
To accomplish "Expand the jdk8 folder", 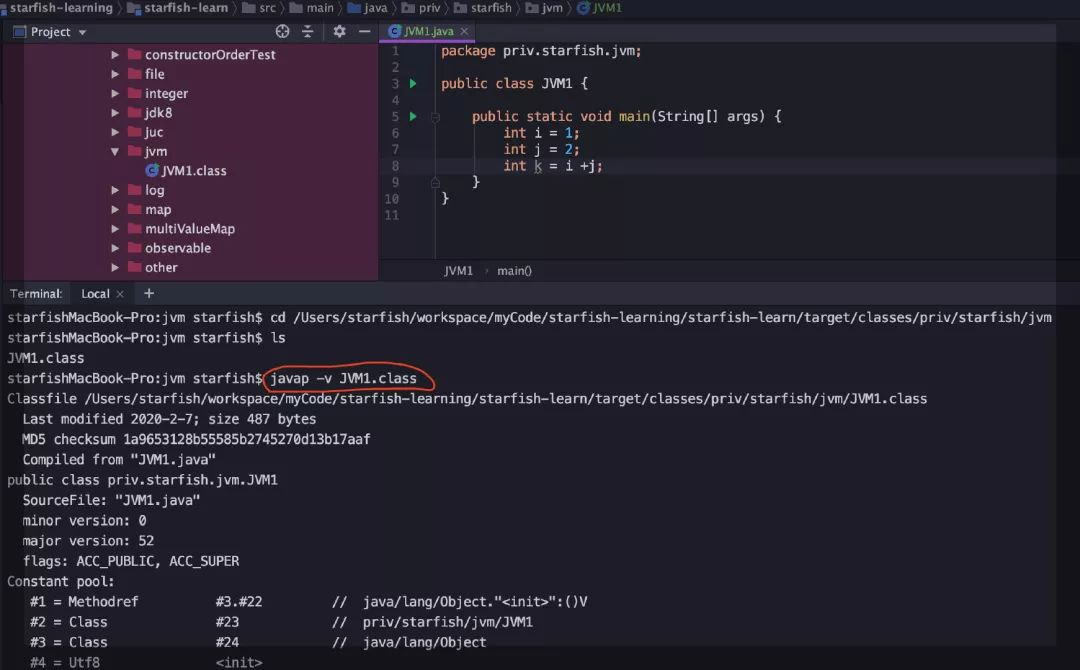I will pos(115,112).
